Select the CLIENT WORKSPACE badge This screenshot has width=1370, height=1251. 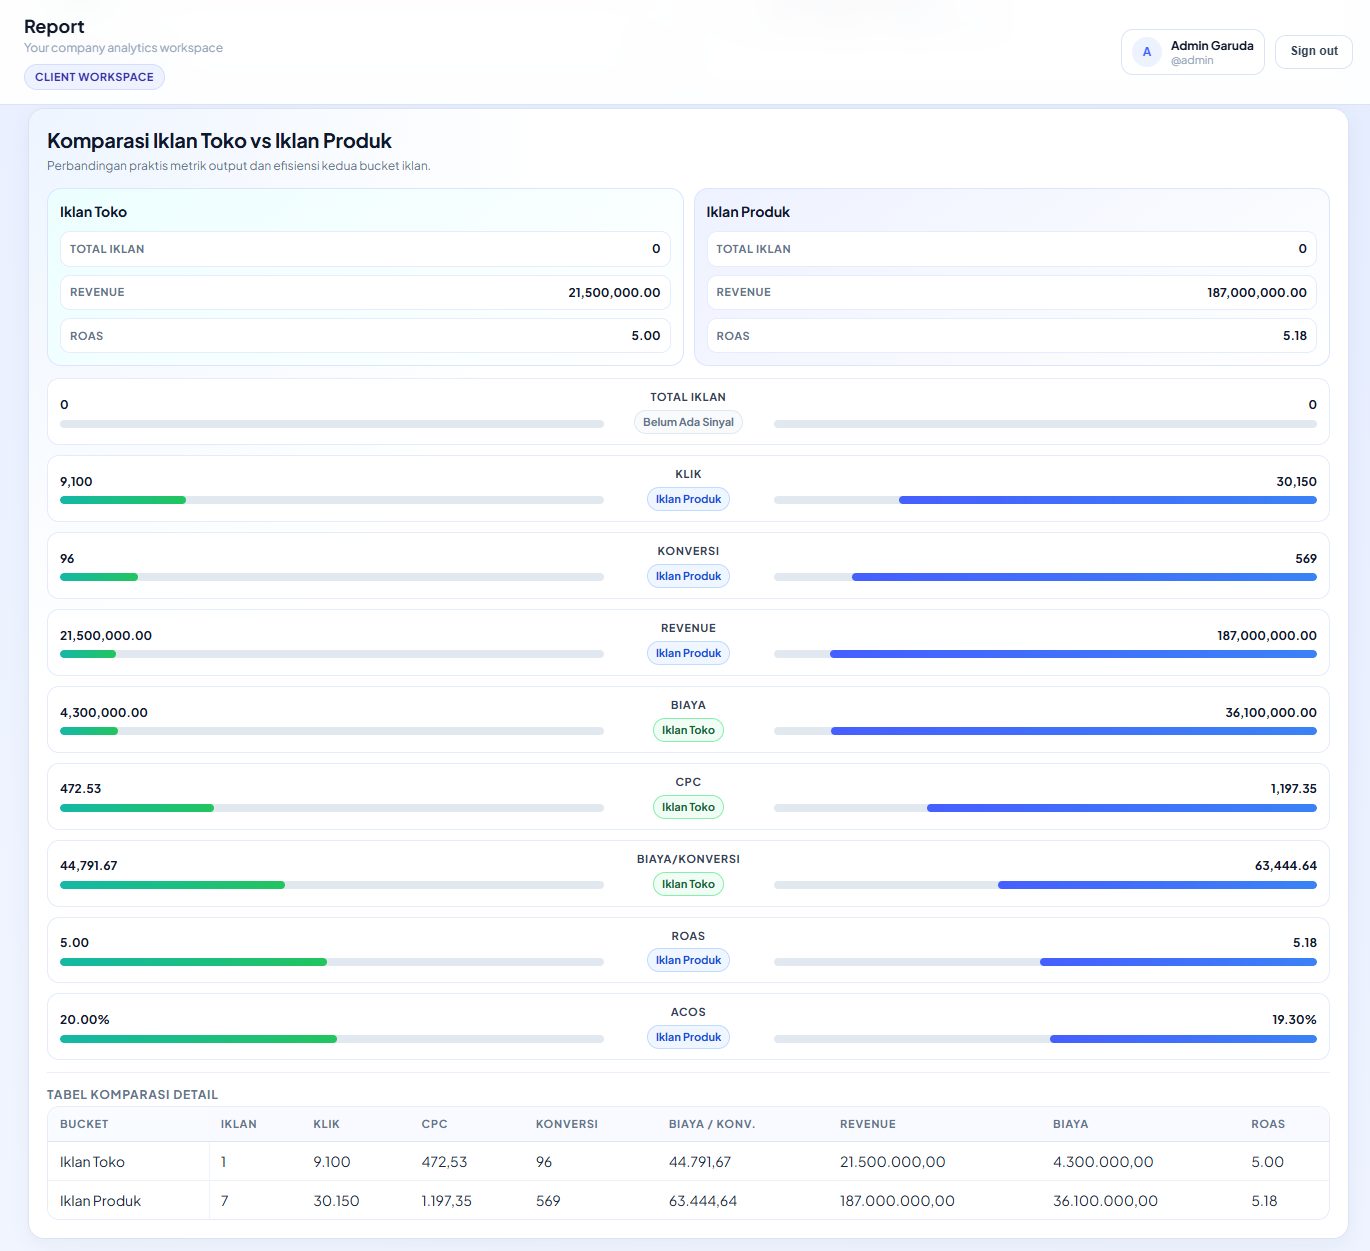[94, 77]
